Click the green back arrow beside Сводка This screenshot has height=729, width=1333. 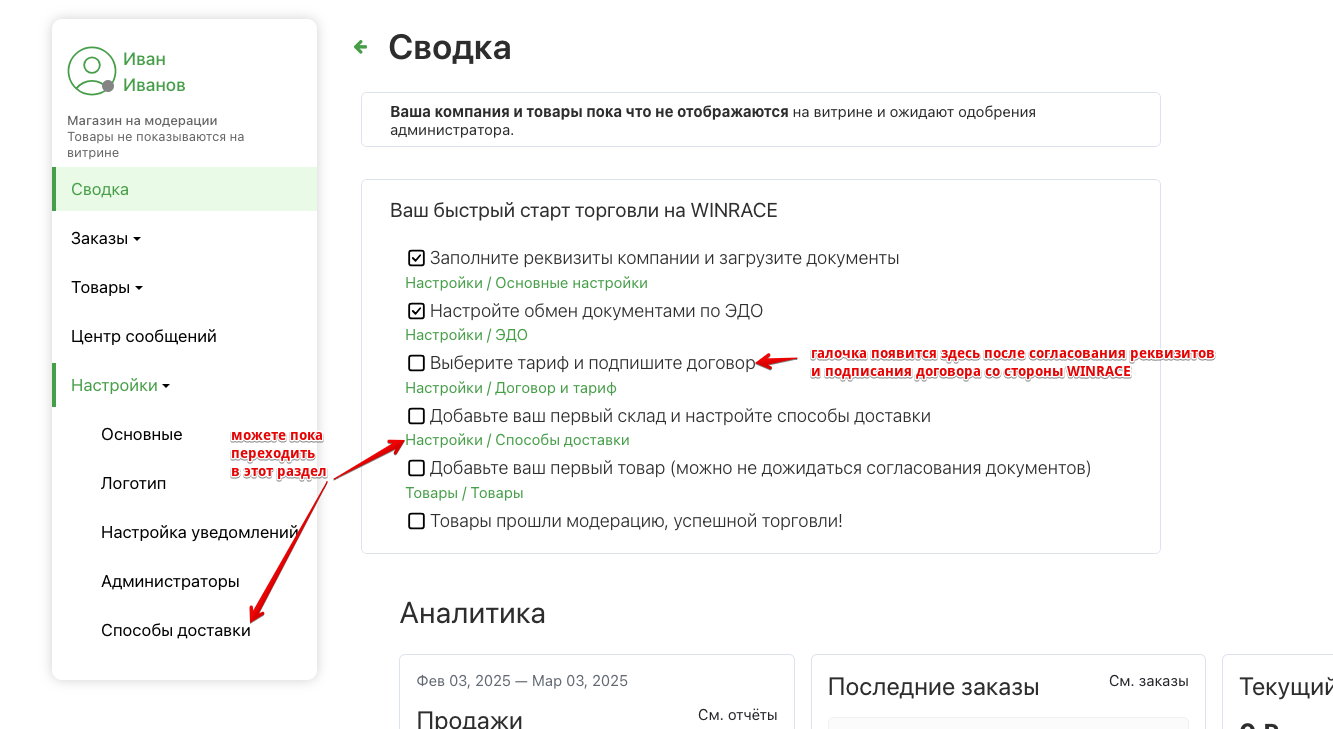361,46
